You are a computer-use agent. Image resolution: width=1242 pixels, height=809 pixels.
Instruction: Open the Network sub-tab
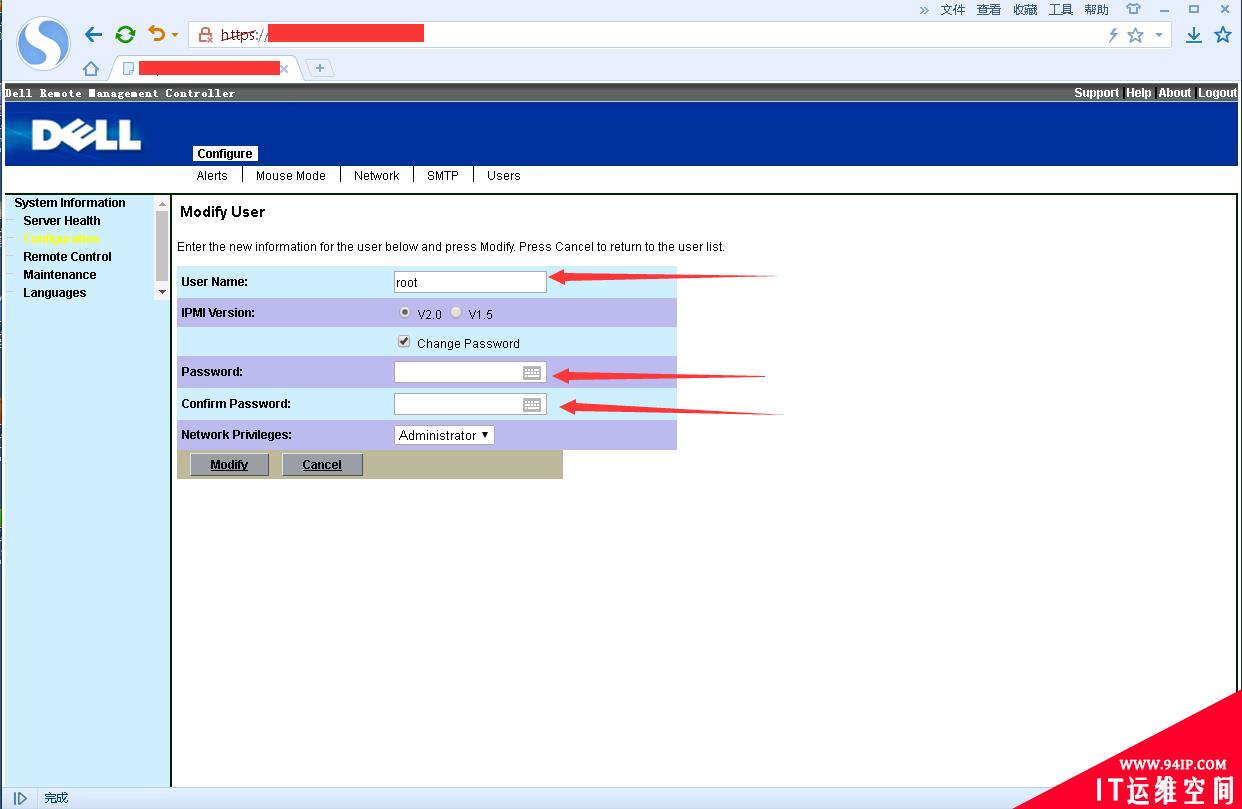377,176
